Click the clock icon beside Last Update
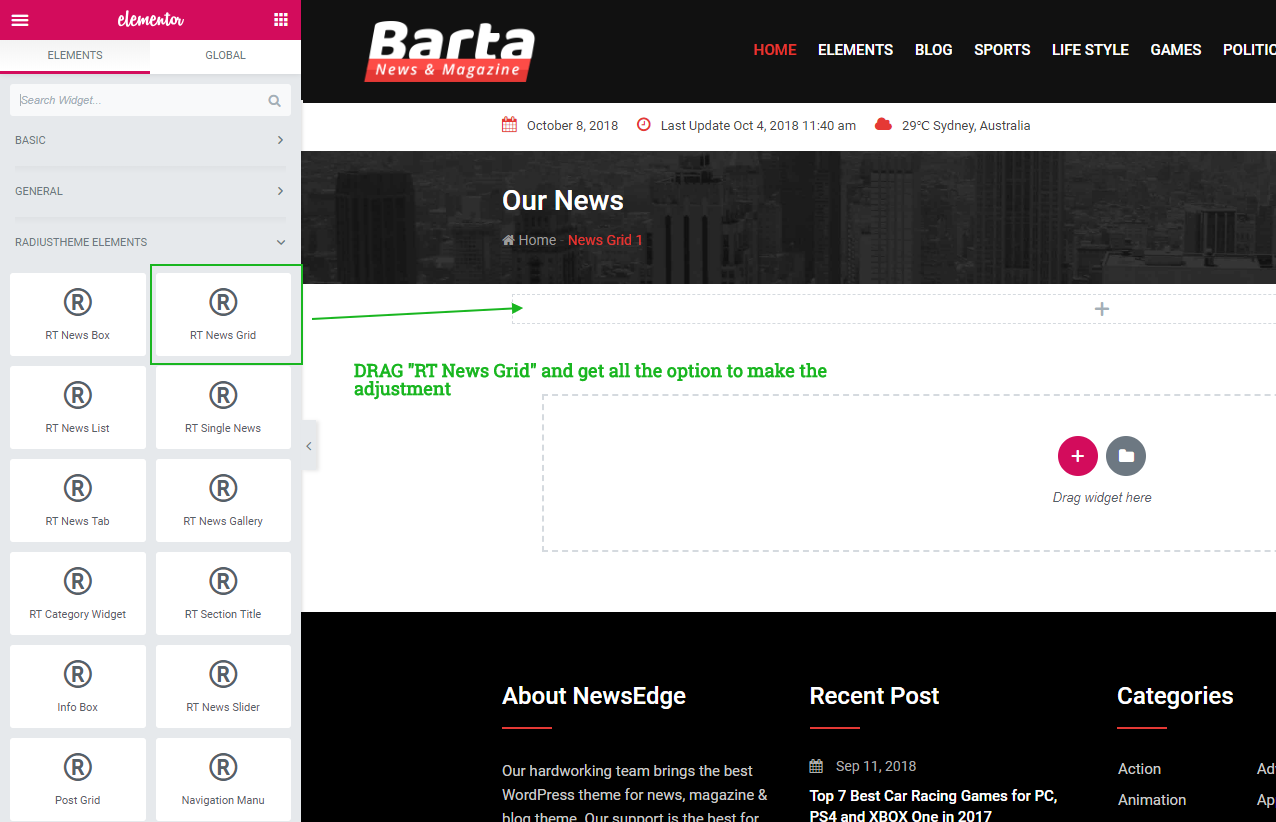Screen dimensions: 1276x822 point(644,125)
